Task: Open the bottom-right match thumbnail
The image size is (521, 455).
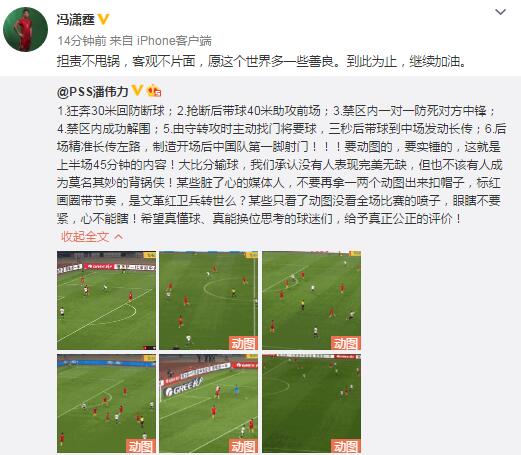Action: click(x=311, y=403)
